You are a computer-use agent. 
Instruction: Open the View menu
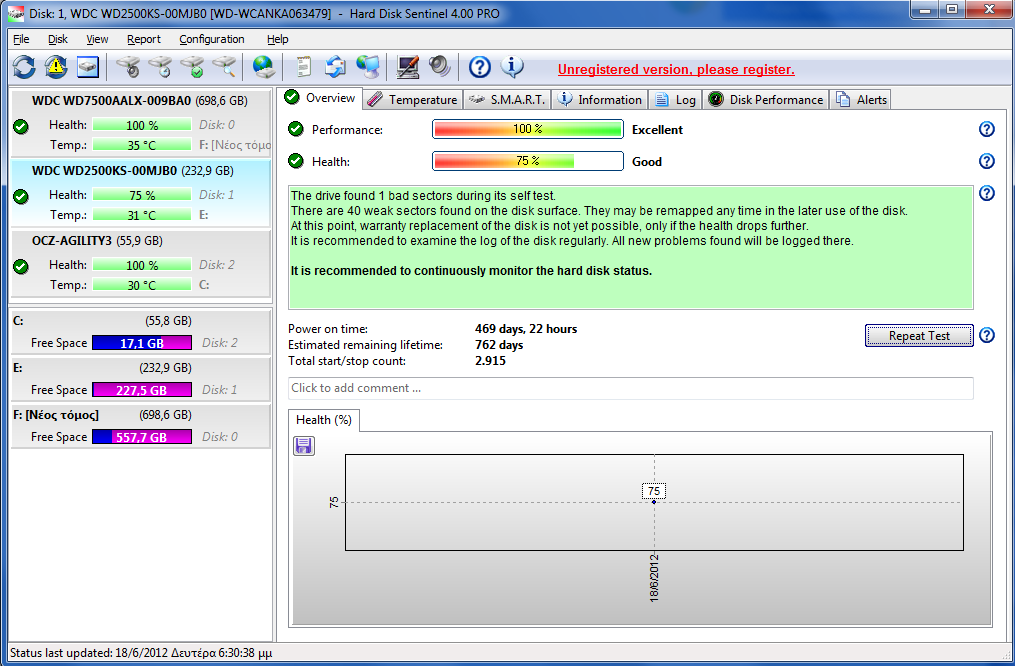pyautogui.click(x=97, y=39)
